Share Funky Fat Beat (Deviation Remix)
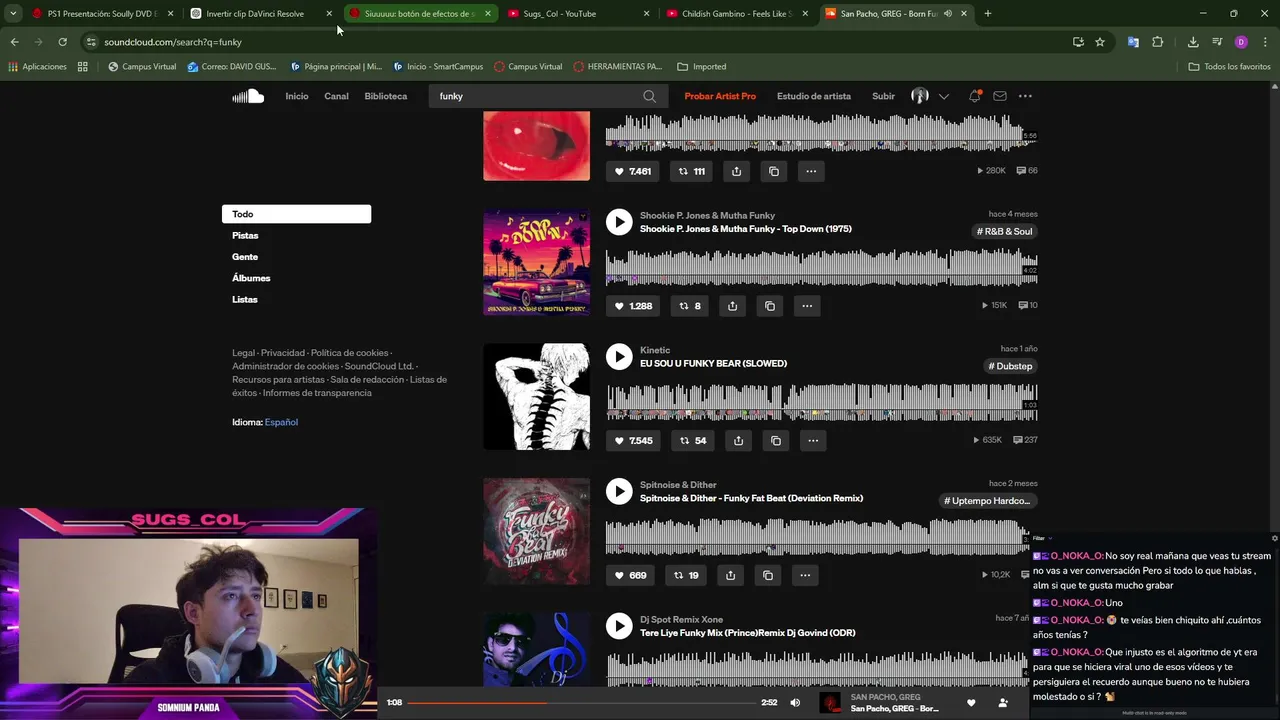Image resolution: width=1280 pixels, height=720 pixels. point(730,575)
